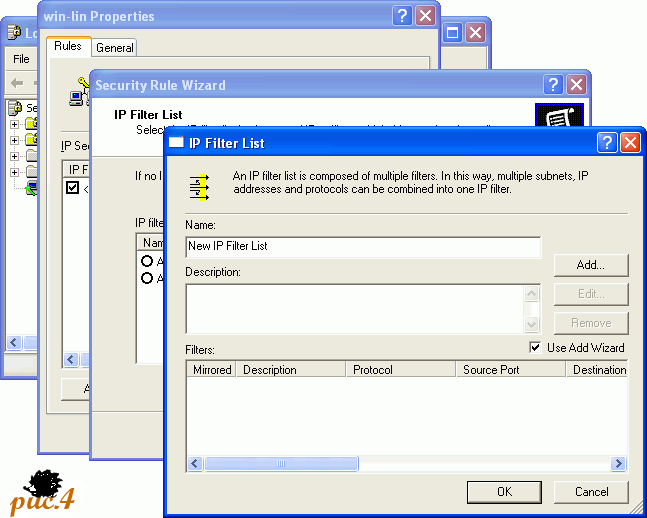Viewport: 647px width, 518px height.
Task: Click the Security Rule Wizard help button
Action: pos(553,85)
